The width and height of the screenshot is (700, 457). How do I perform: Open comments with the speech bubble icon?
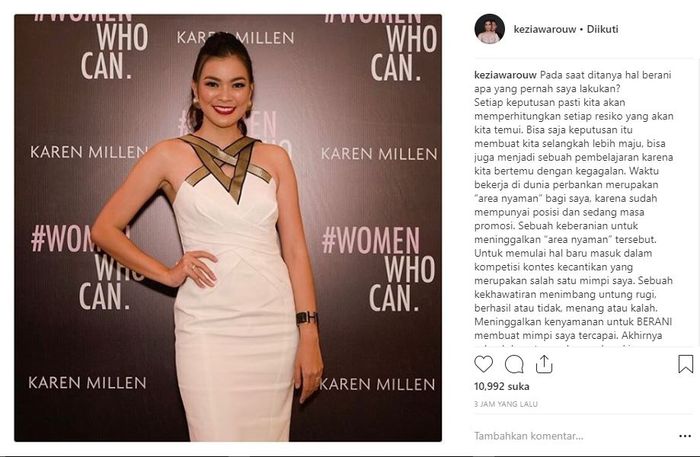tap(514, 364)
